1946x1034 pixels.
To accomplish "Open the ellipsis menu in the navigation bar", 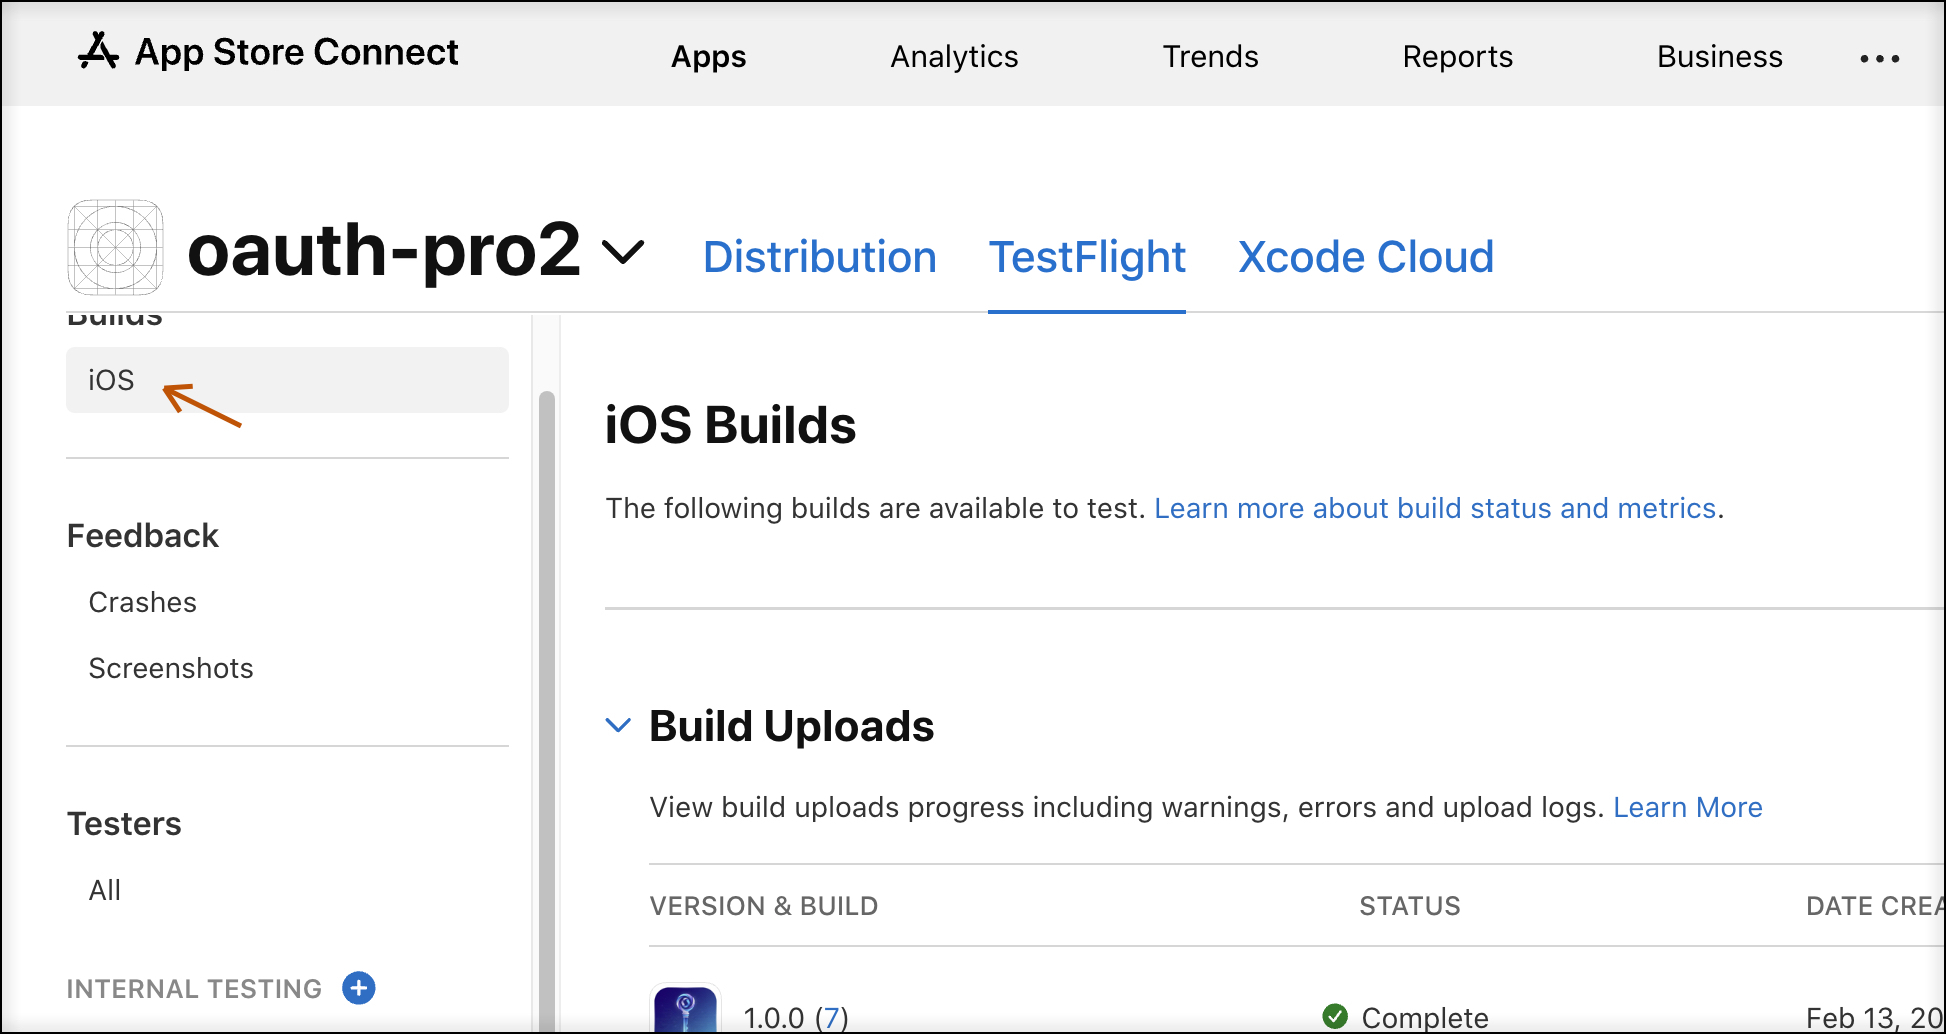I will 1880,57.
